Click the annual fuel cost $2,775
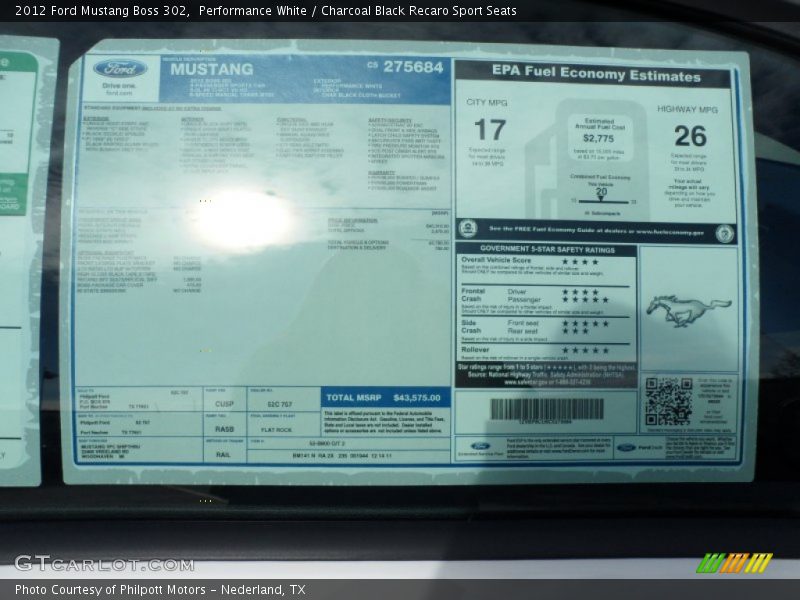 point(598,138)
